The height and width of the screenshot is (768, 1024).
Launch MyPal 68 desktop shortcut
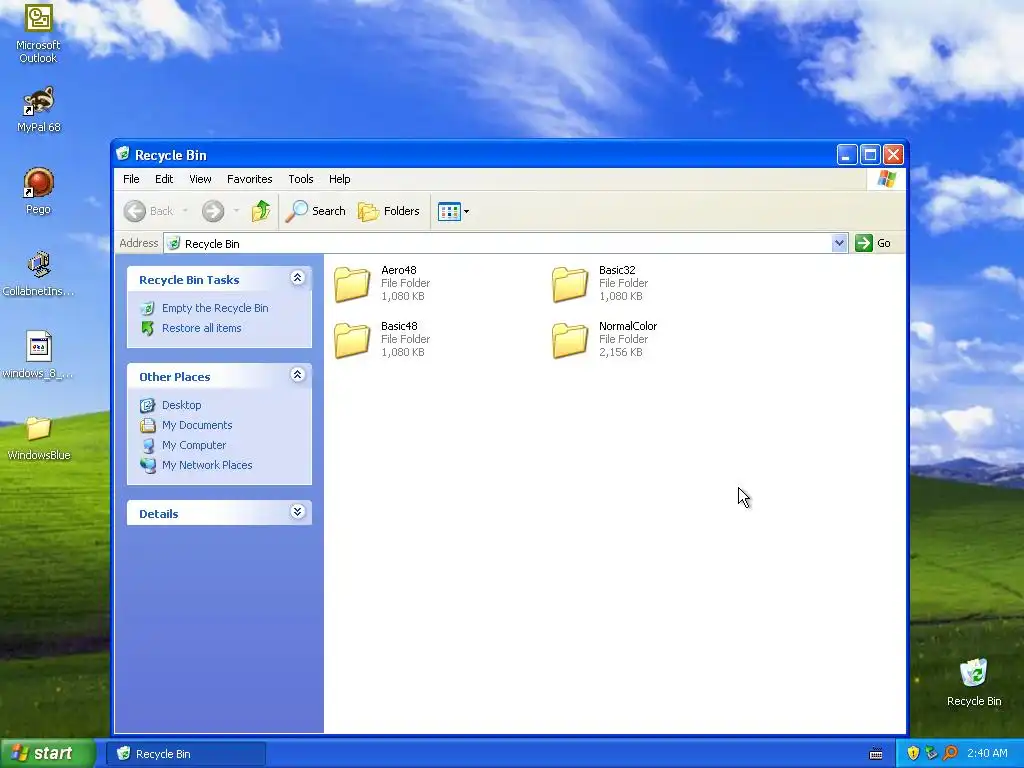click(x=38, y=110)
